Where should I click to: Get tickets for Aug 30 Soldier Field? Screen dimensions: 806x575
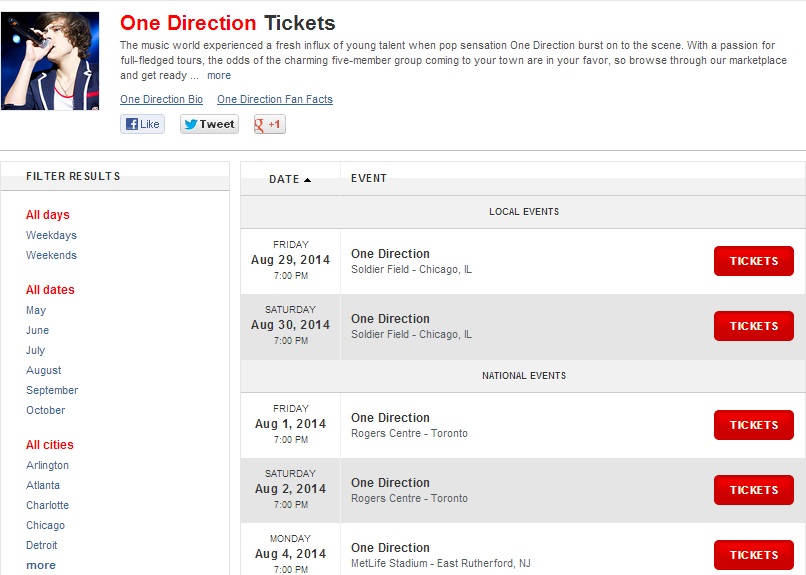click(753, 326)
